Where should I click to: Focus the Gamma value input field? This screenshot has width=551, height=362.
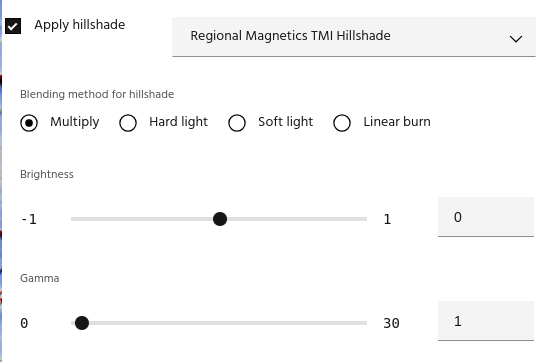(x=486, y=321)
